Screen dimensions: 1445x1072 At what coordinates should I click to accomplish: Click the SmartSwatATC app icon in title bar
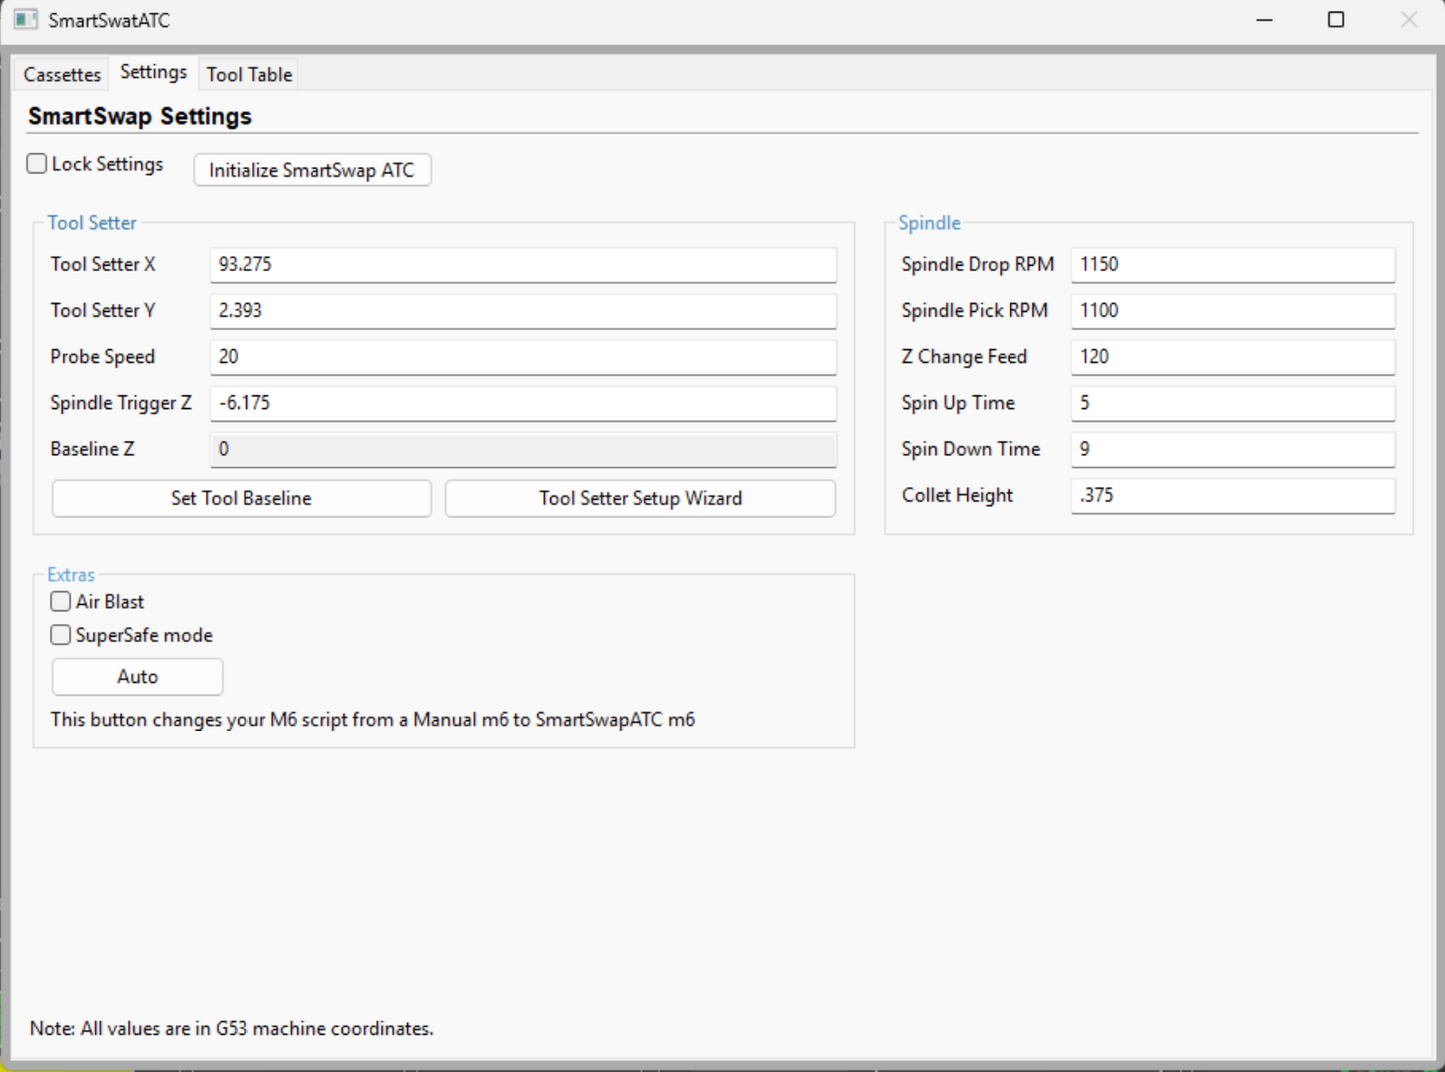pyautogui.click(x=25, y=20)
